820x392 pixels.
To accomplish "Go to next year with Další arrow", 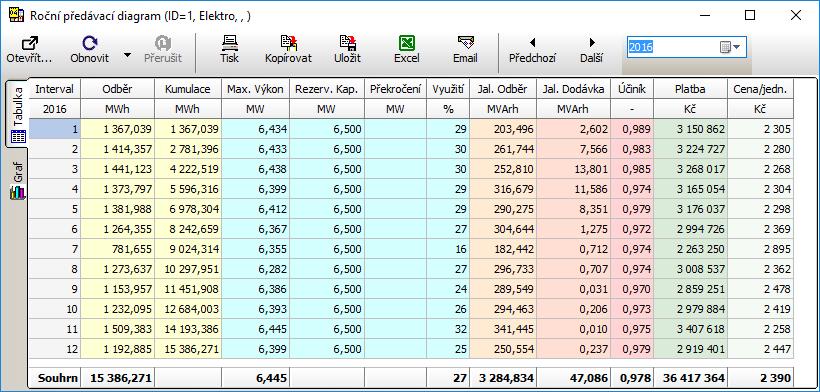I will [x=592, y=43].
